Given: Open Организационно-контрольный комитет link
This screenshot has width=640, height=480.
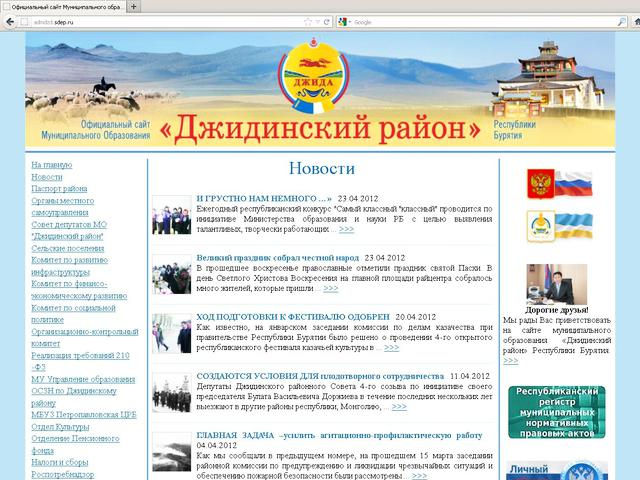Looking at the screenshot, I should pos(85,337).
